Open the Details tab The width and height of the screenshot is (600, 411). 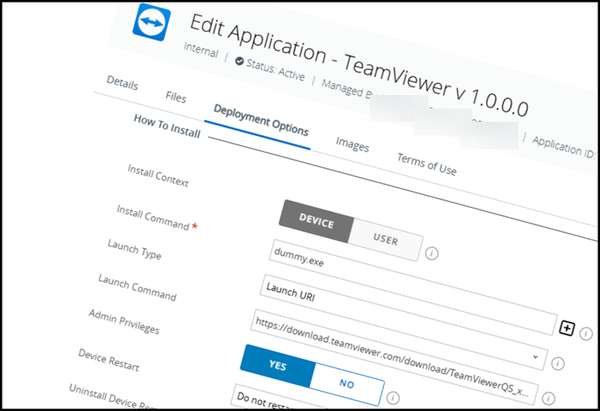point(122,83)
